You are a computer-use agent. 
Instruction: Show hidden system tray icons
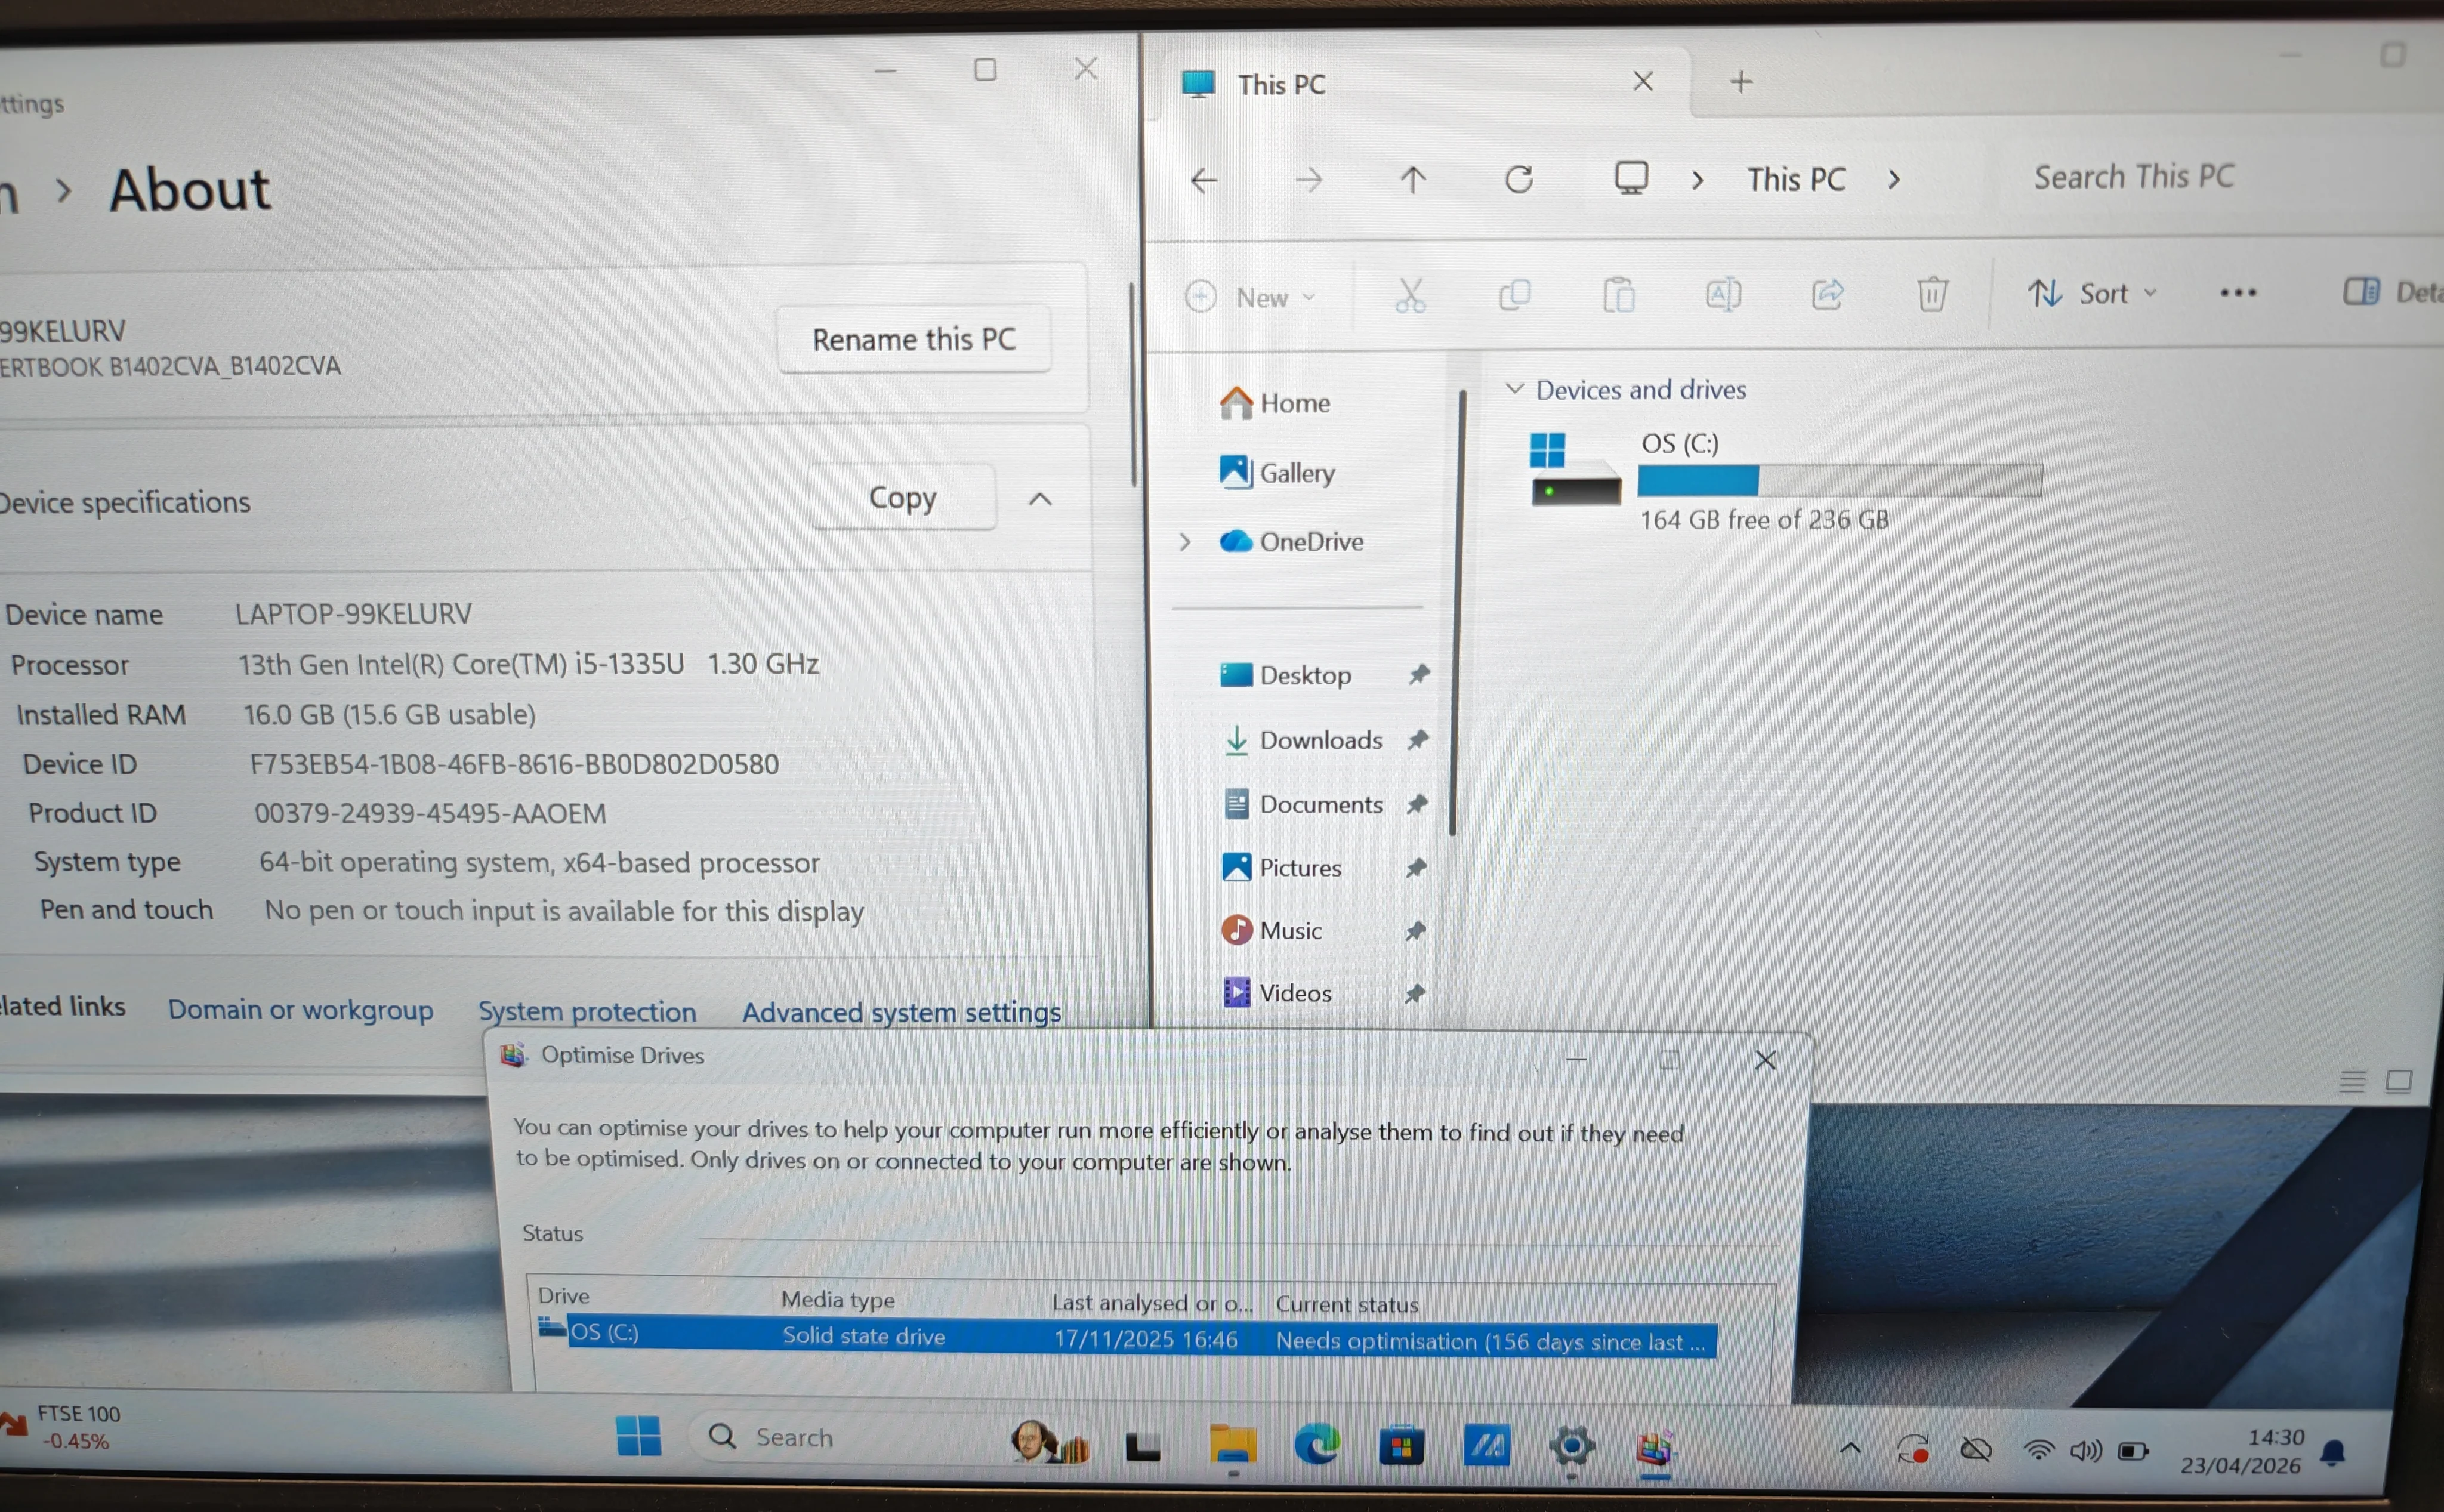tap(1850, 1448)
